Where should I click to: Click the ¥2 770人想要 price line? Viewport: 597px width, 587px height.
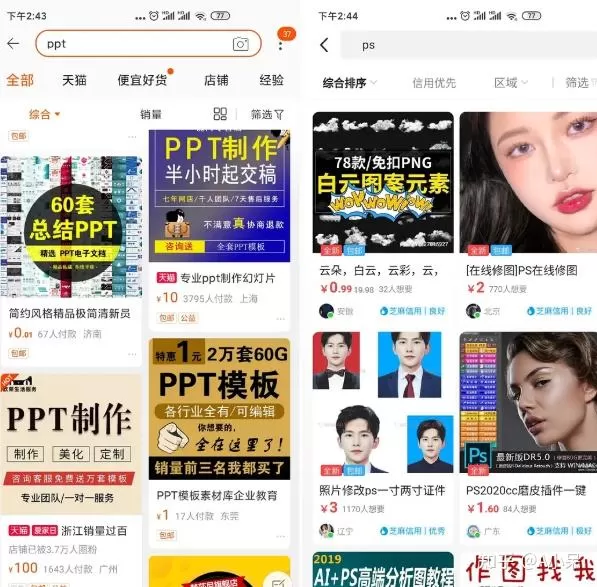coord(497,289)
